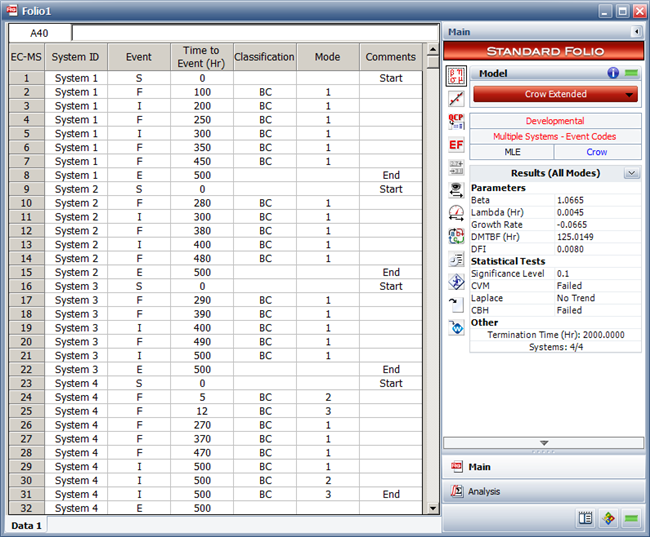This screenshot has width=650, height=537.
Task: Click the 'End' comment cell in row 15
Action: [391, 272]
